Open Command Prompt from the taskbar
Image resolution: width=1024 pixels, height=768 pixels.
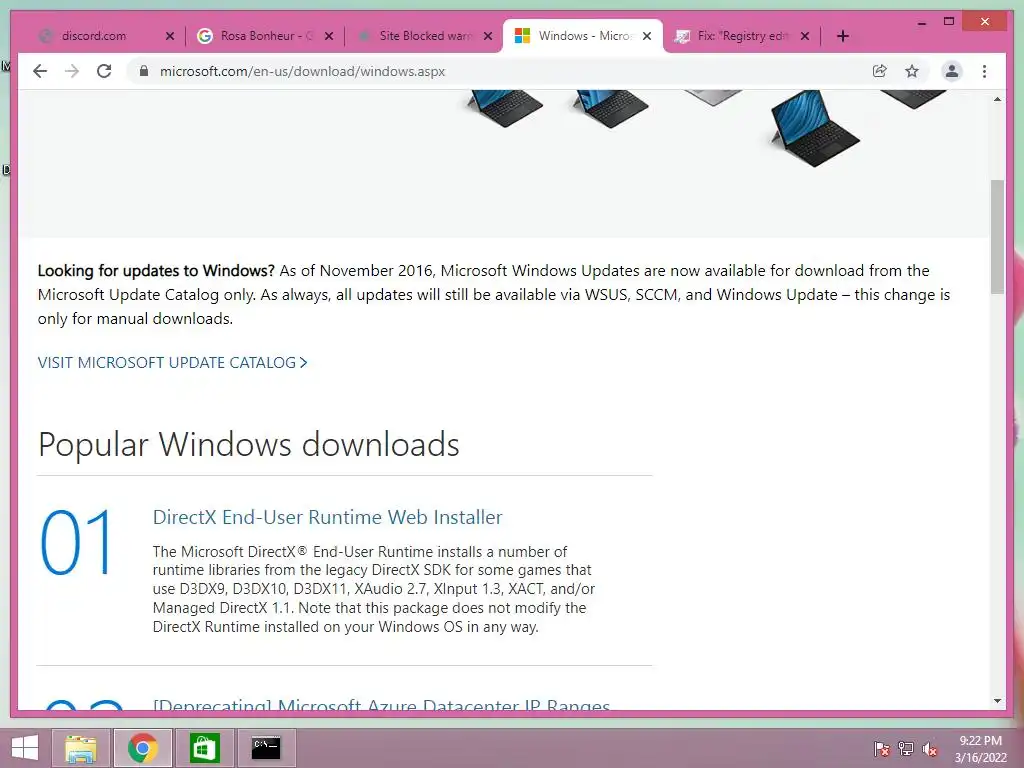click(266, 748)
